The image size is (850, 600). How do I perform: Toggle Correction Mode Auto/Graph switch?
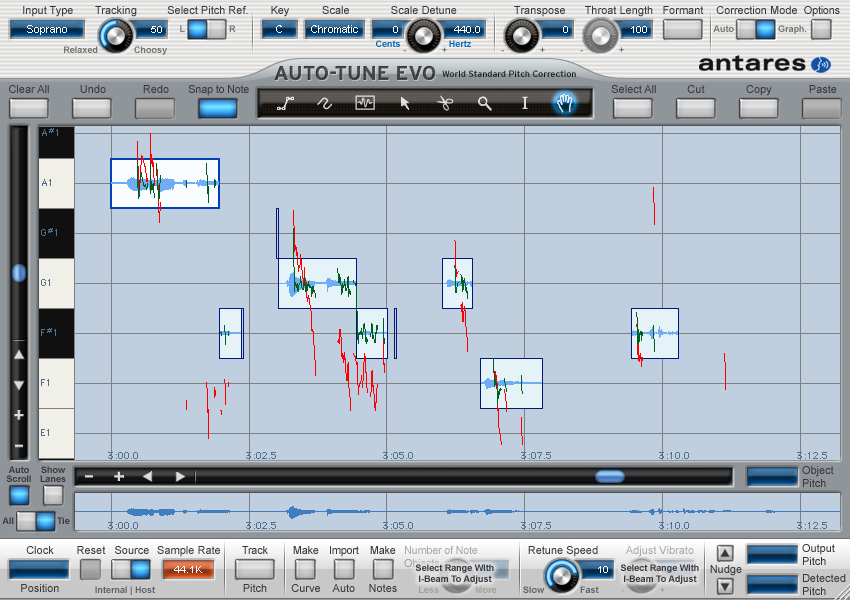[x=756, y=29]
